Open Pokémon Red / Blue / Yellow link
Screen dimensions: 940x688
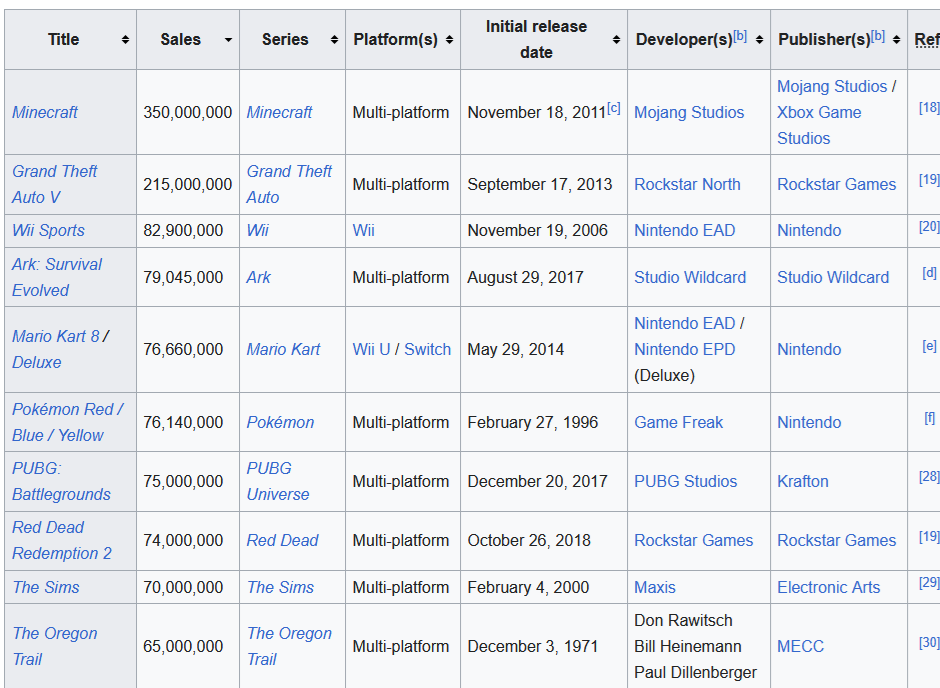(x=67, y=423)
